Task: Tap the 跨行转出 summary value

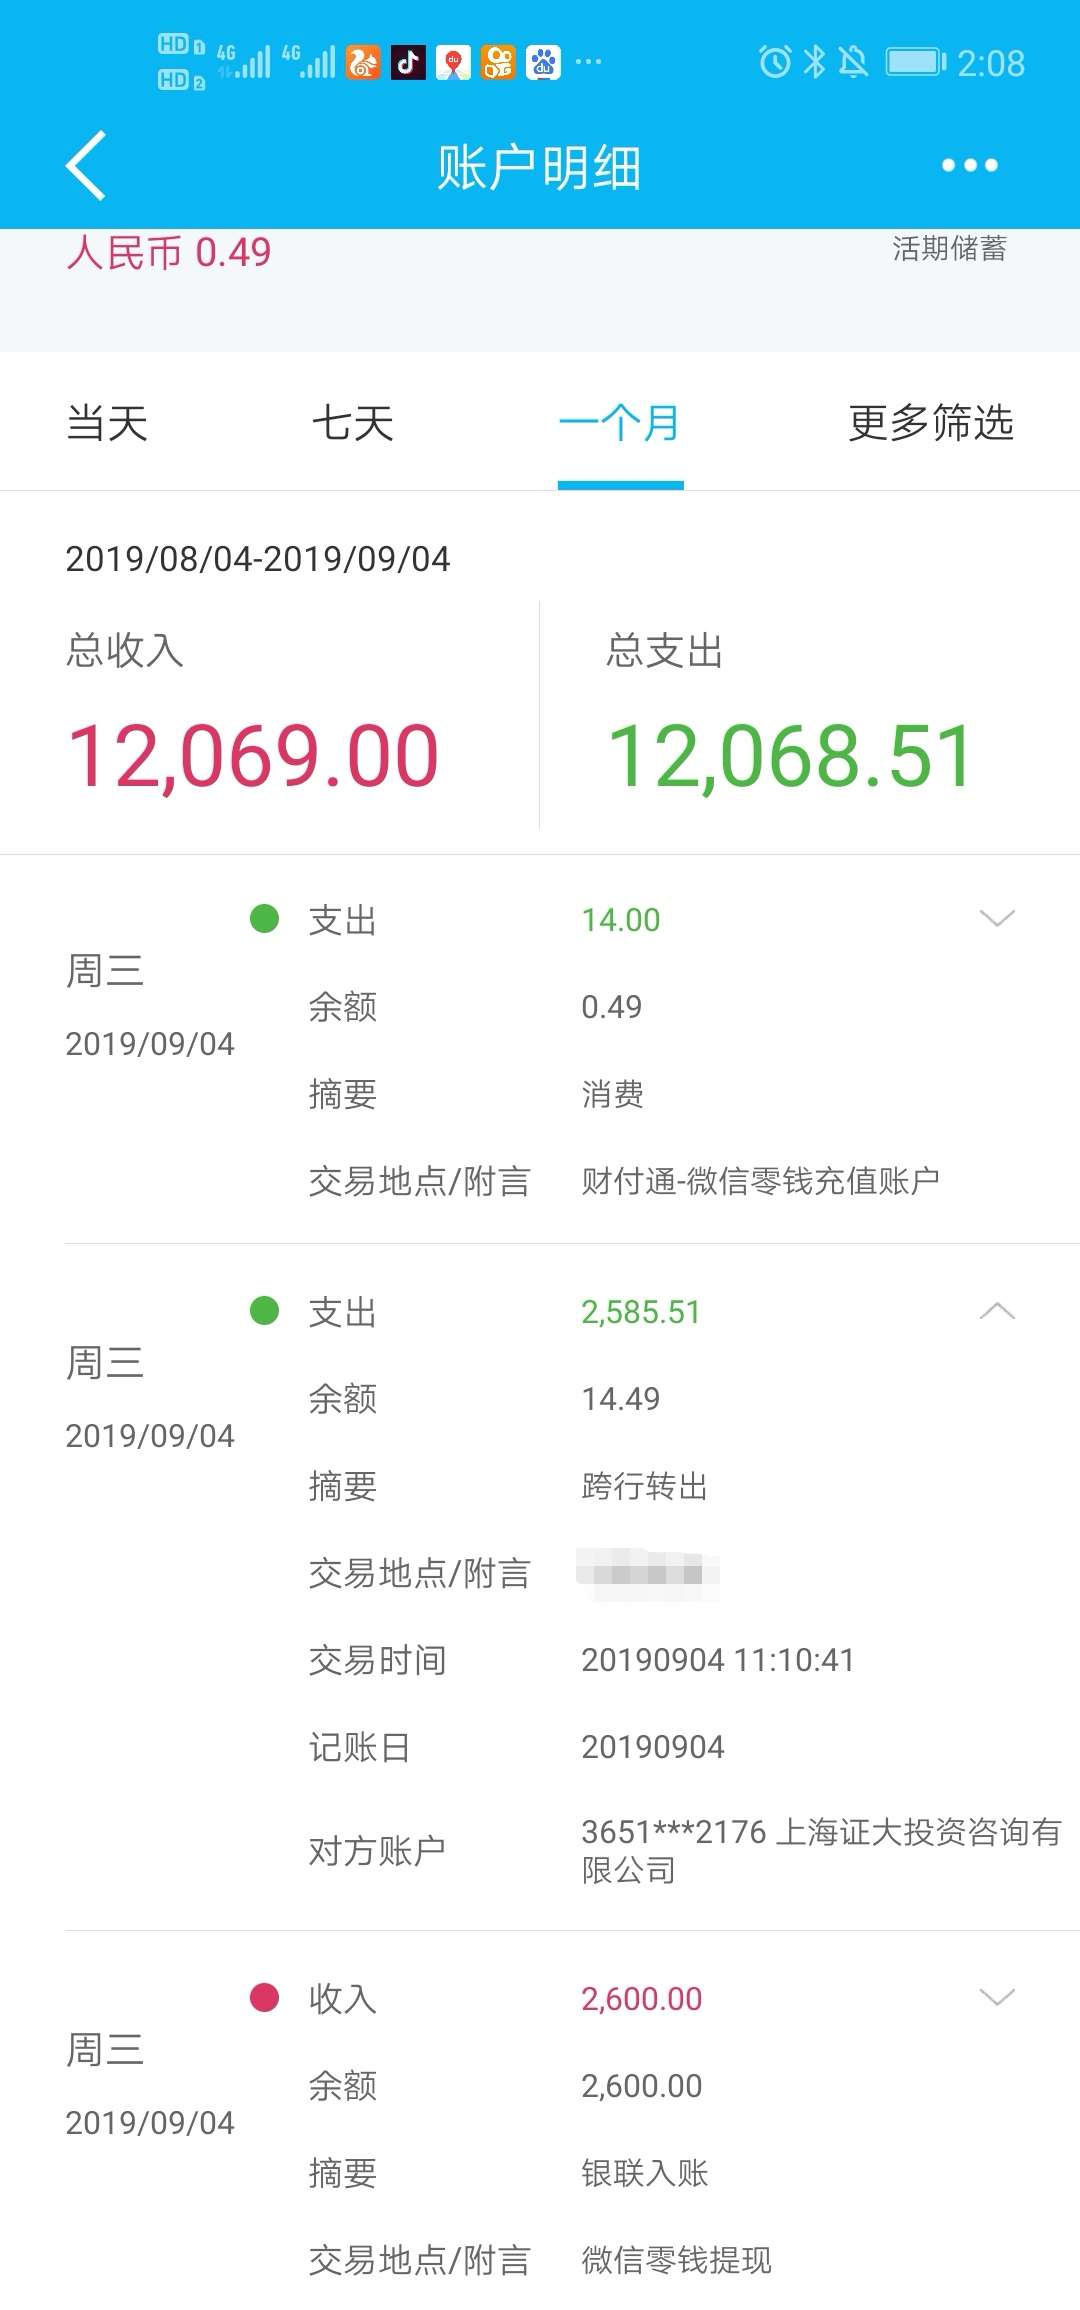Action: click(645, 1486)
